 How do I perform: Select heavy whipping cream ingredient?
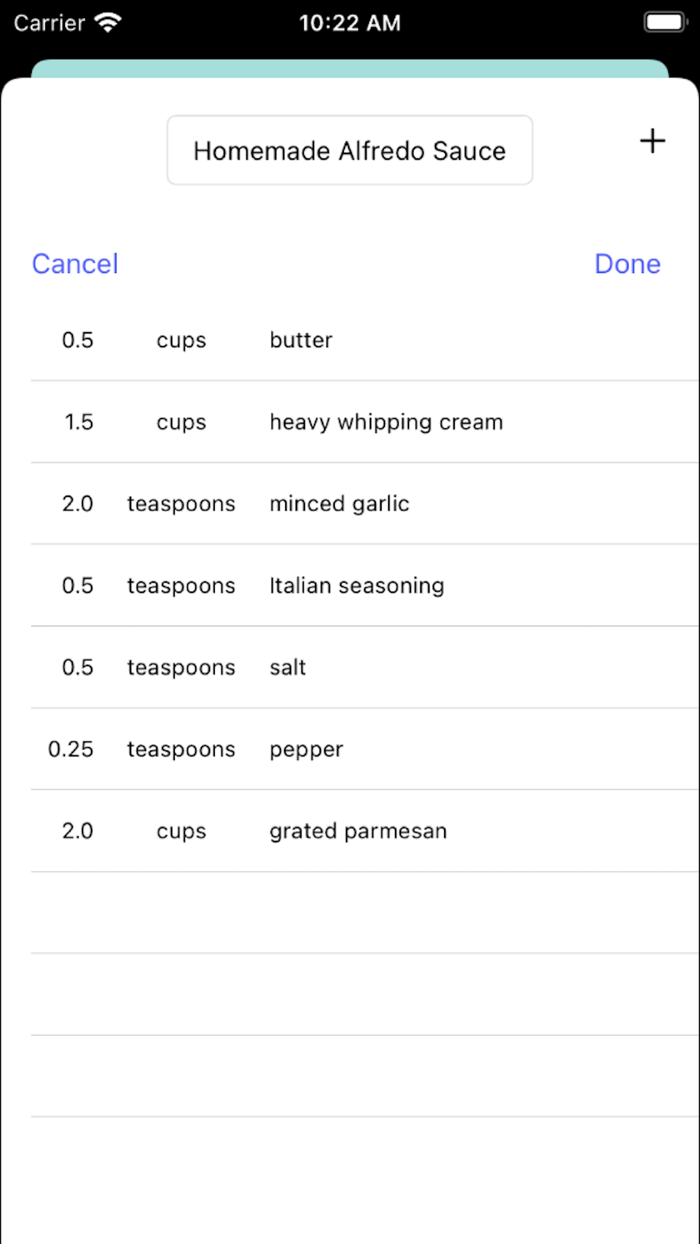tap(386, 422)
